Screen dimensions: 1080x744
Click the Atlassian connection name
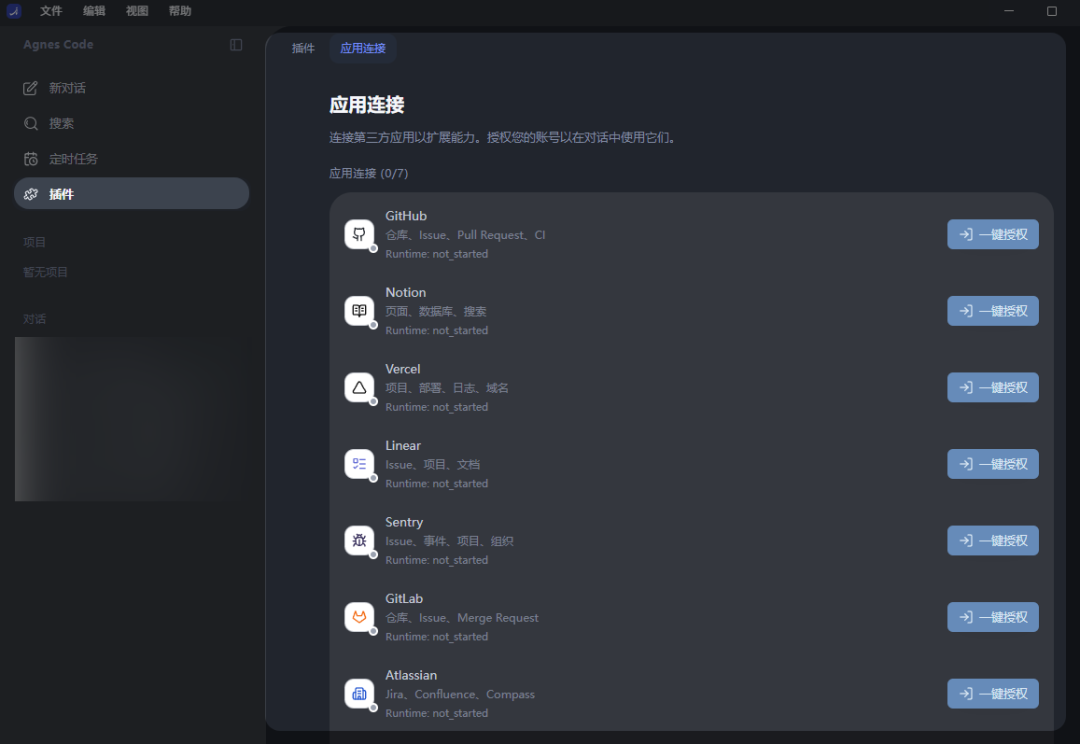(411, 675)
